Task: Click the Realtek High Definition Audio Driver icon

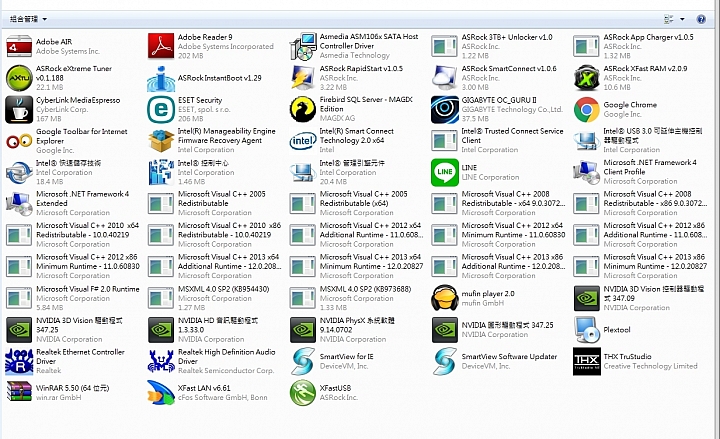Action: pyautogui.click(x=161, y=361)
